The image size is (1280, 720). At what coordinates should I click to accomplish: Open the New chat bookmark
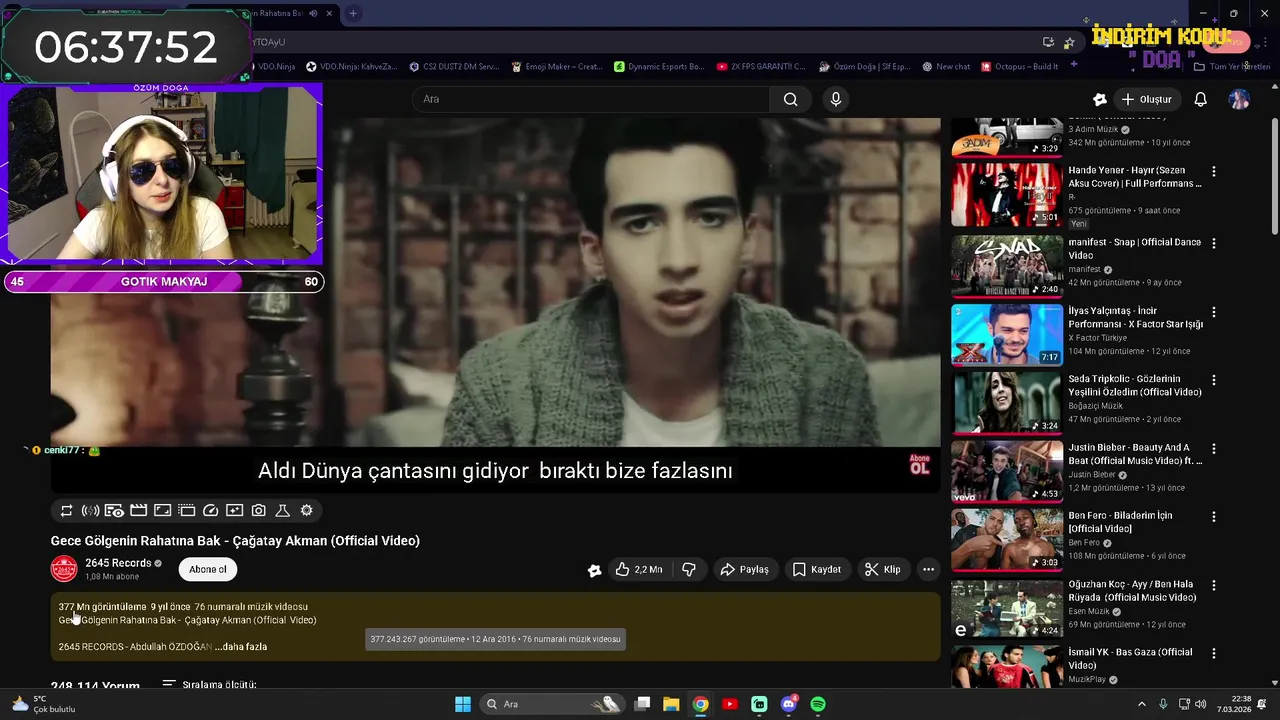coord(946,67)
